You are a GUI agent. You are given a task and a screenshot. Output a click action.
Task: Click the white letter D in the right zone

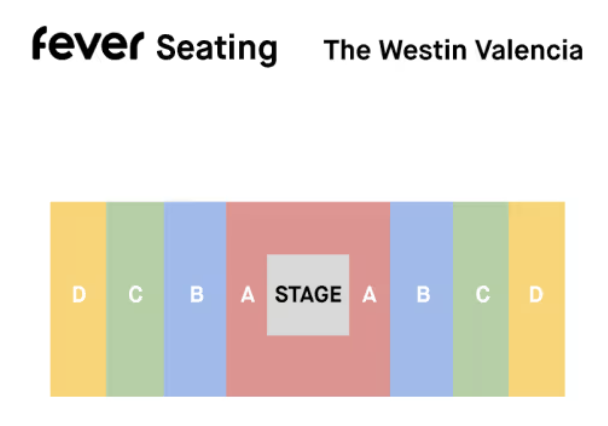(536, 295)
